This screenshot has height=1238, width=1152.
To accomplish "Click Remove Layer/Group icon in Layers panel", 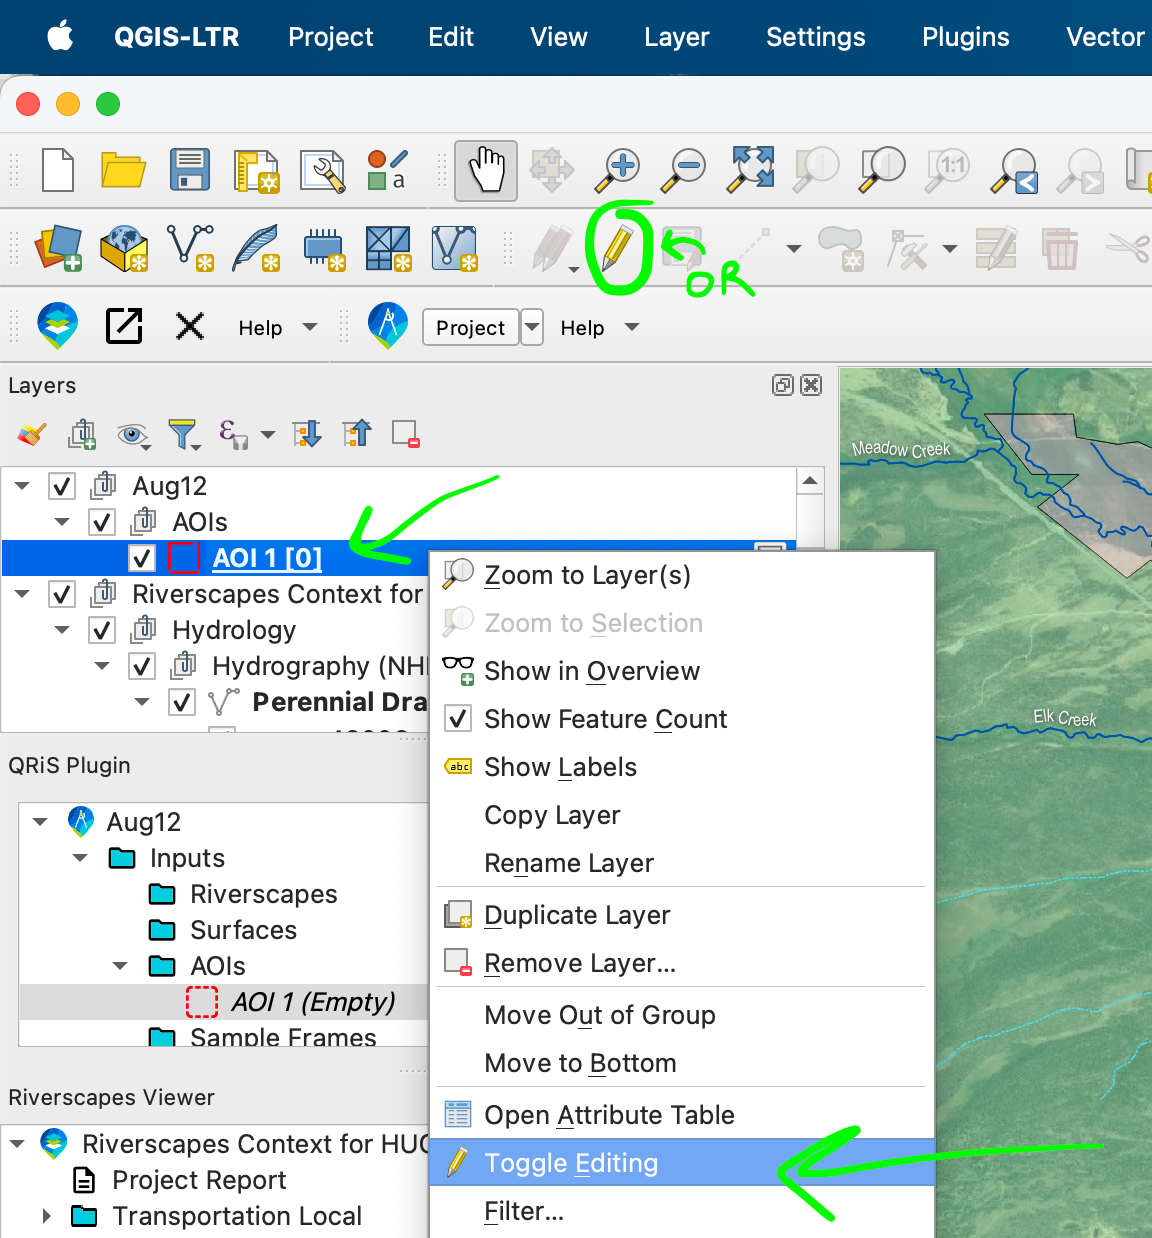I will (406, 434).
